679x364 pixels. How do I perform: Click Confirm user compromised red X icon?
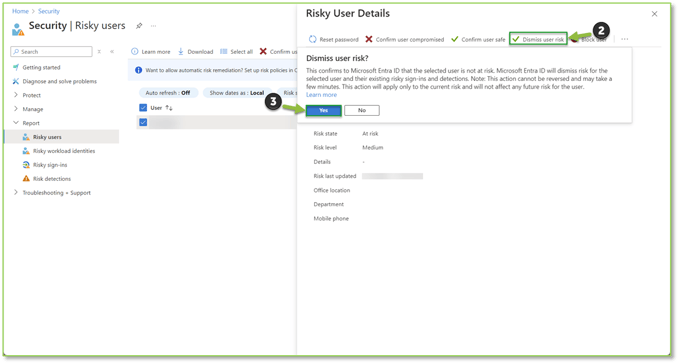(x=369, y=39)
